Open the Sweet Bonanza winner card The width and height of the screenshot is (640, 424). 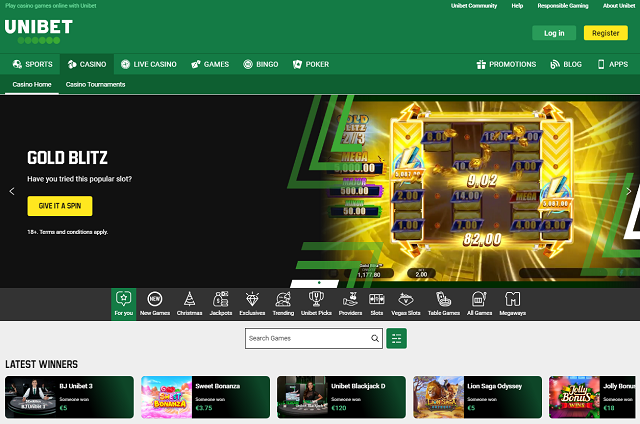(205, 397)
